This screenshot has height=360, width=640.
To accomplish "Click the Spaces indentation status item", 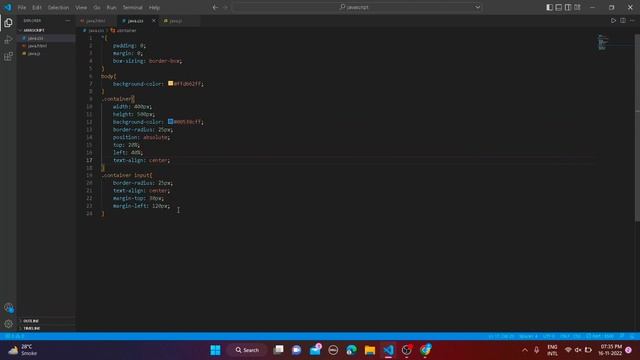I will [528, 336].
